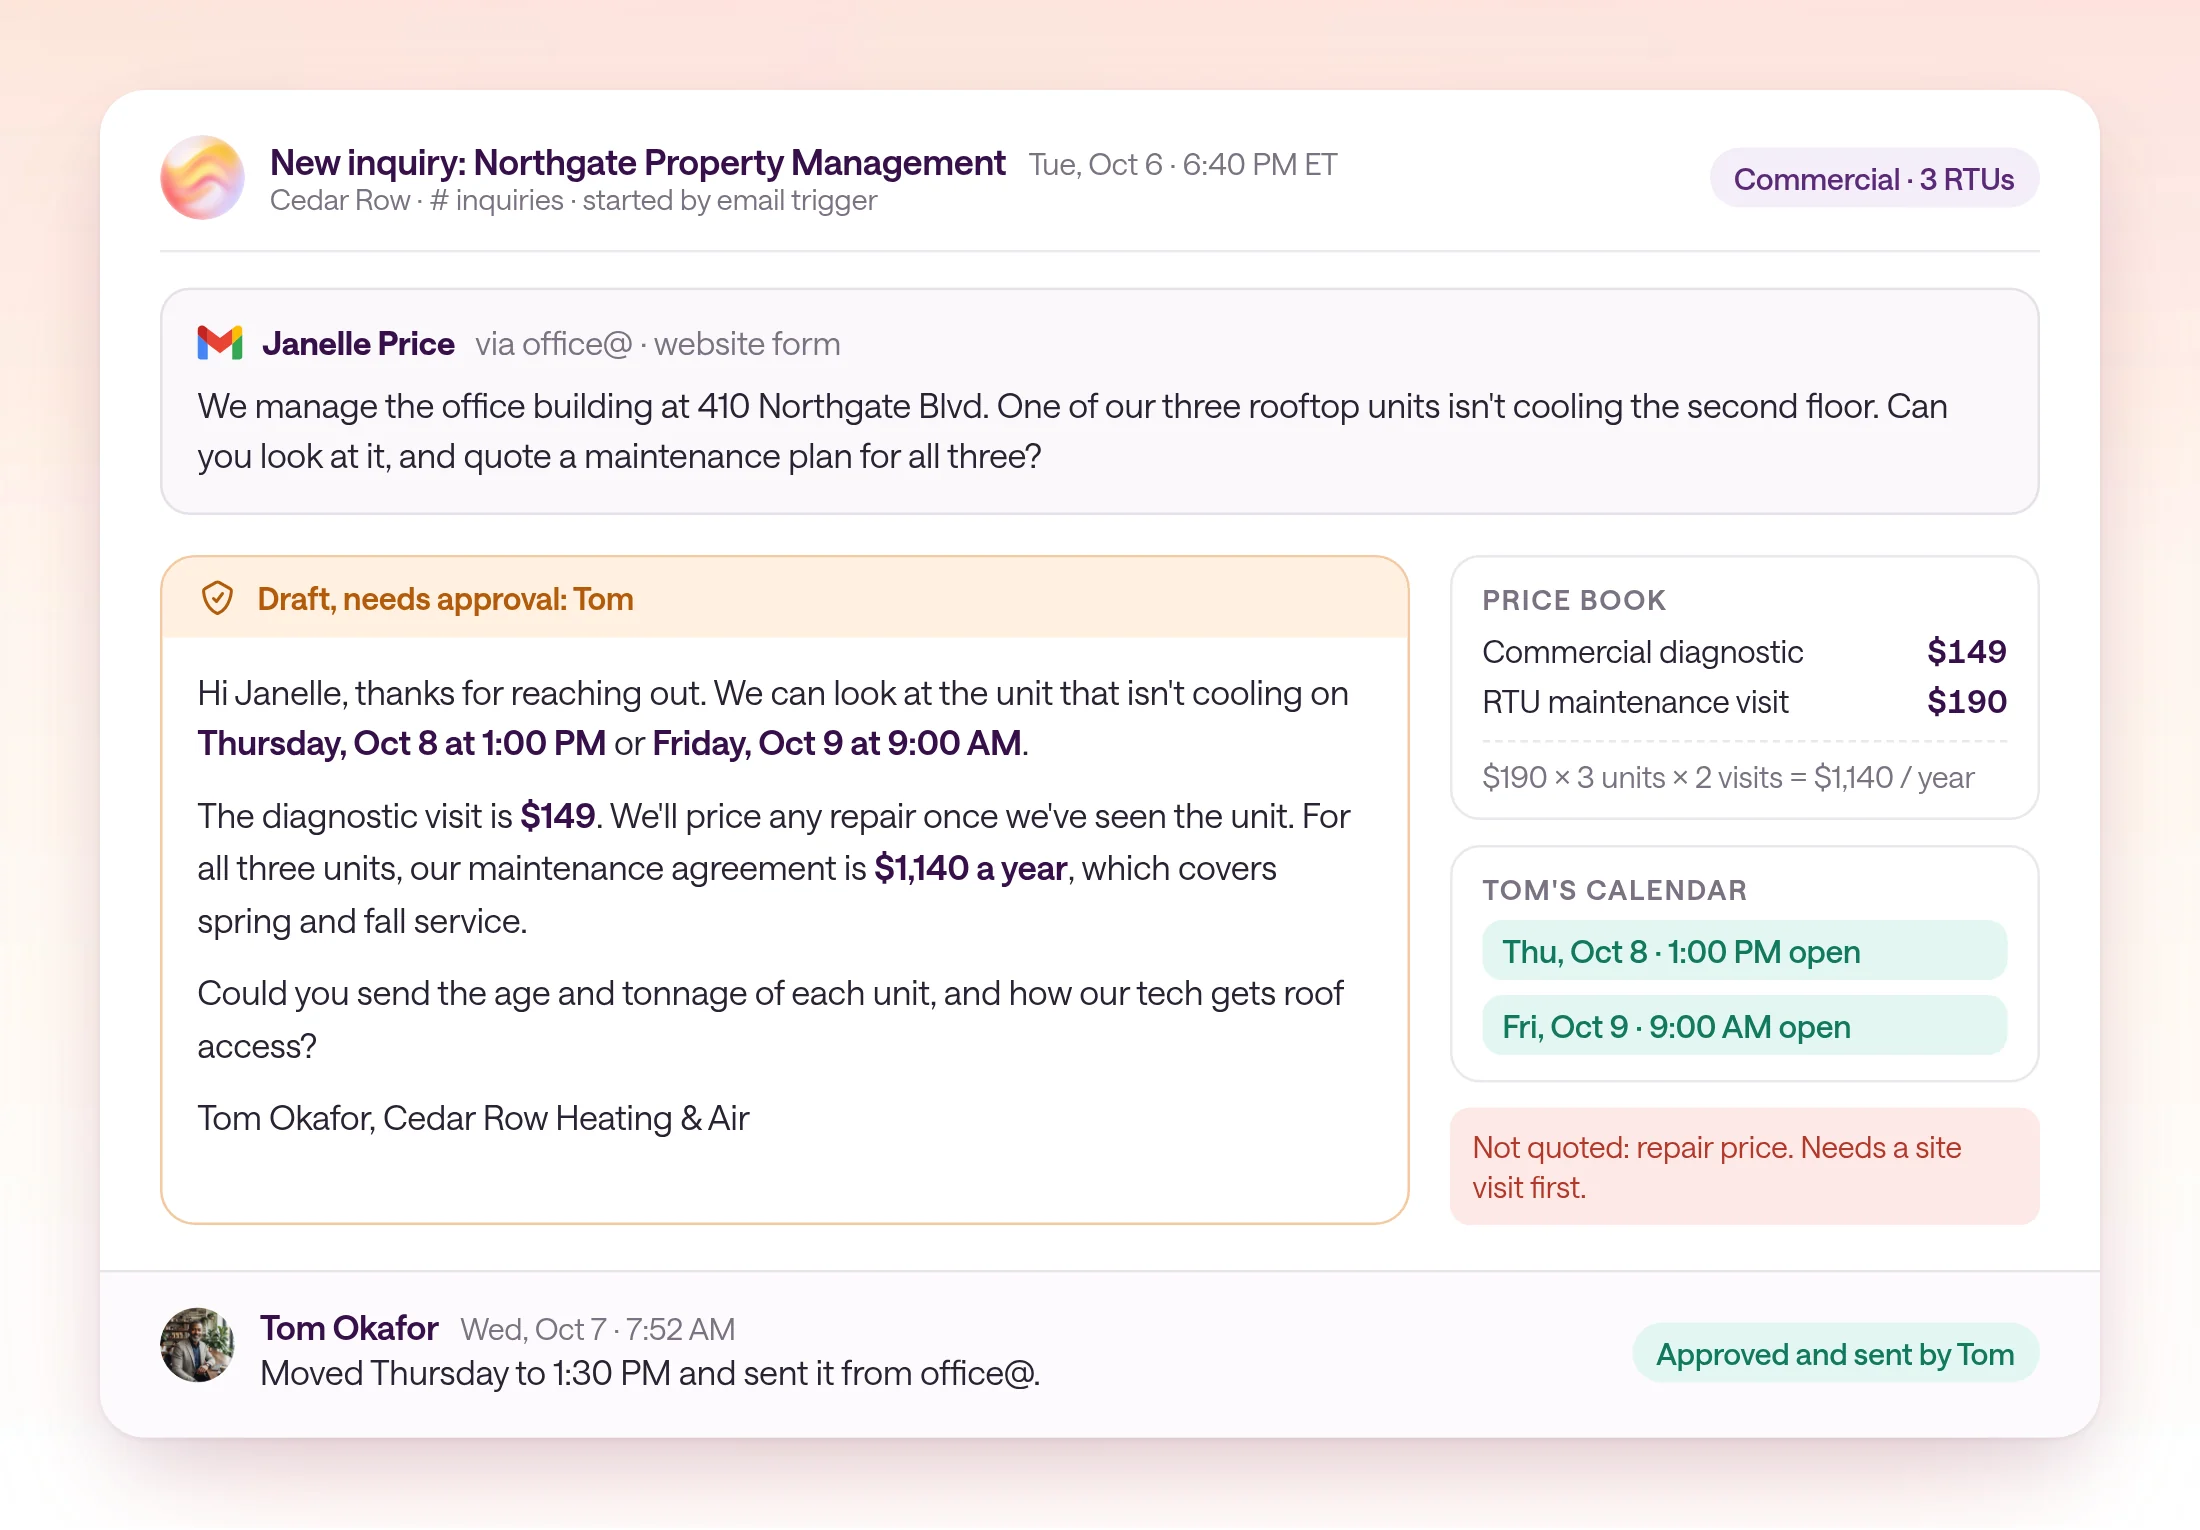Click the colorful swirl assistant avatar

click(202, 178)
